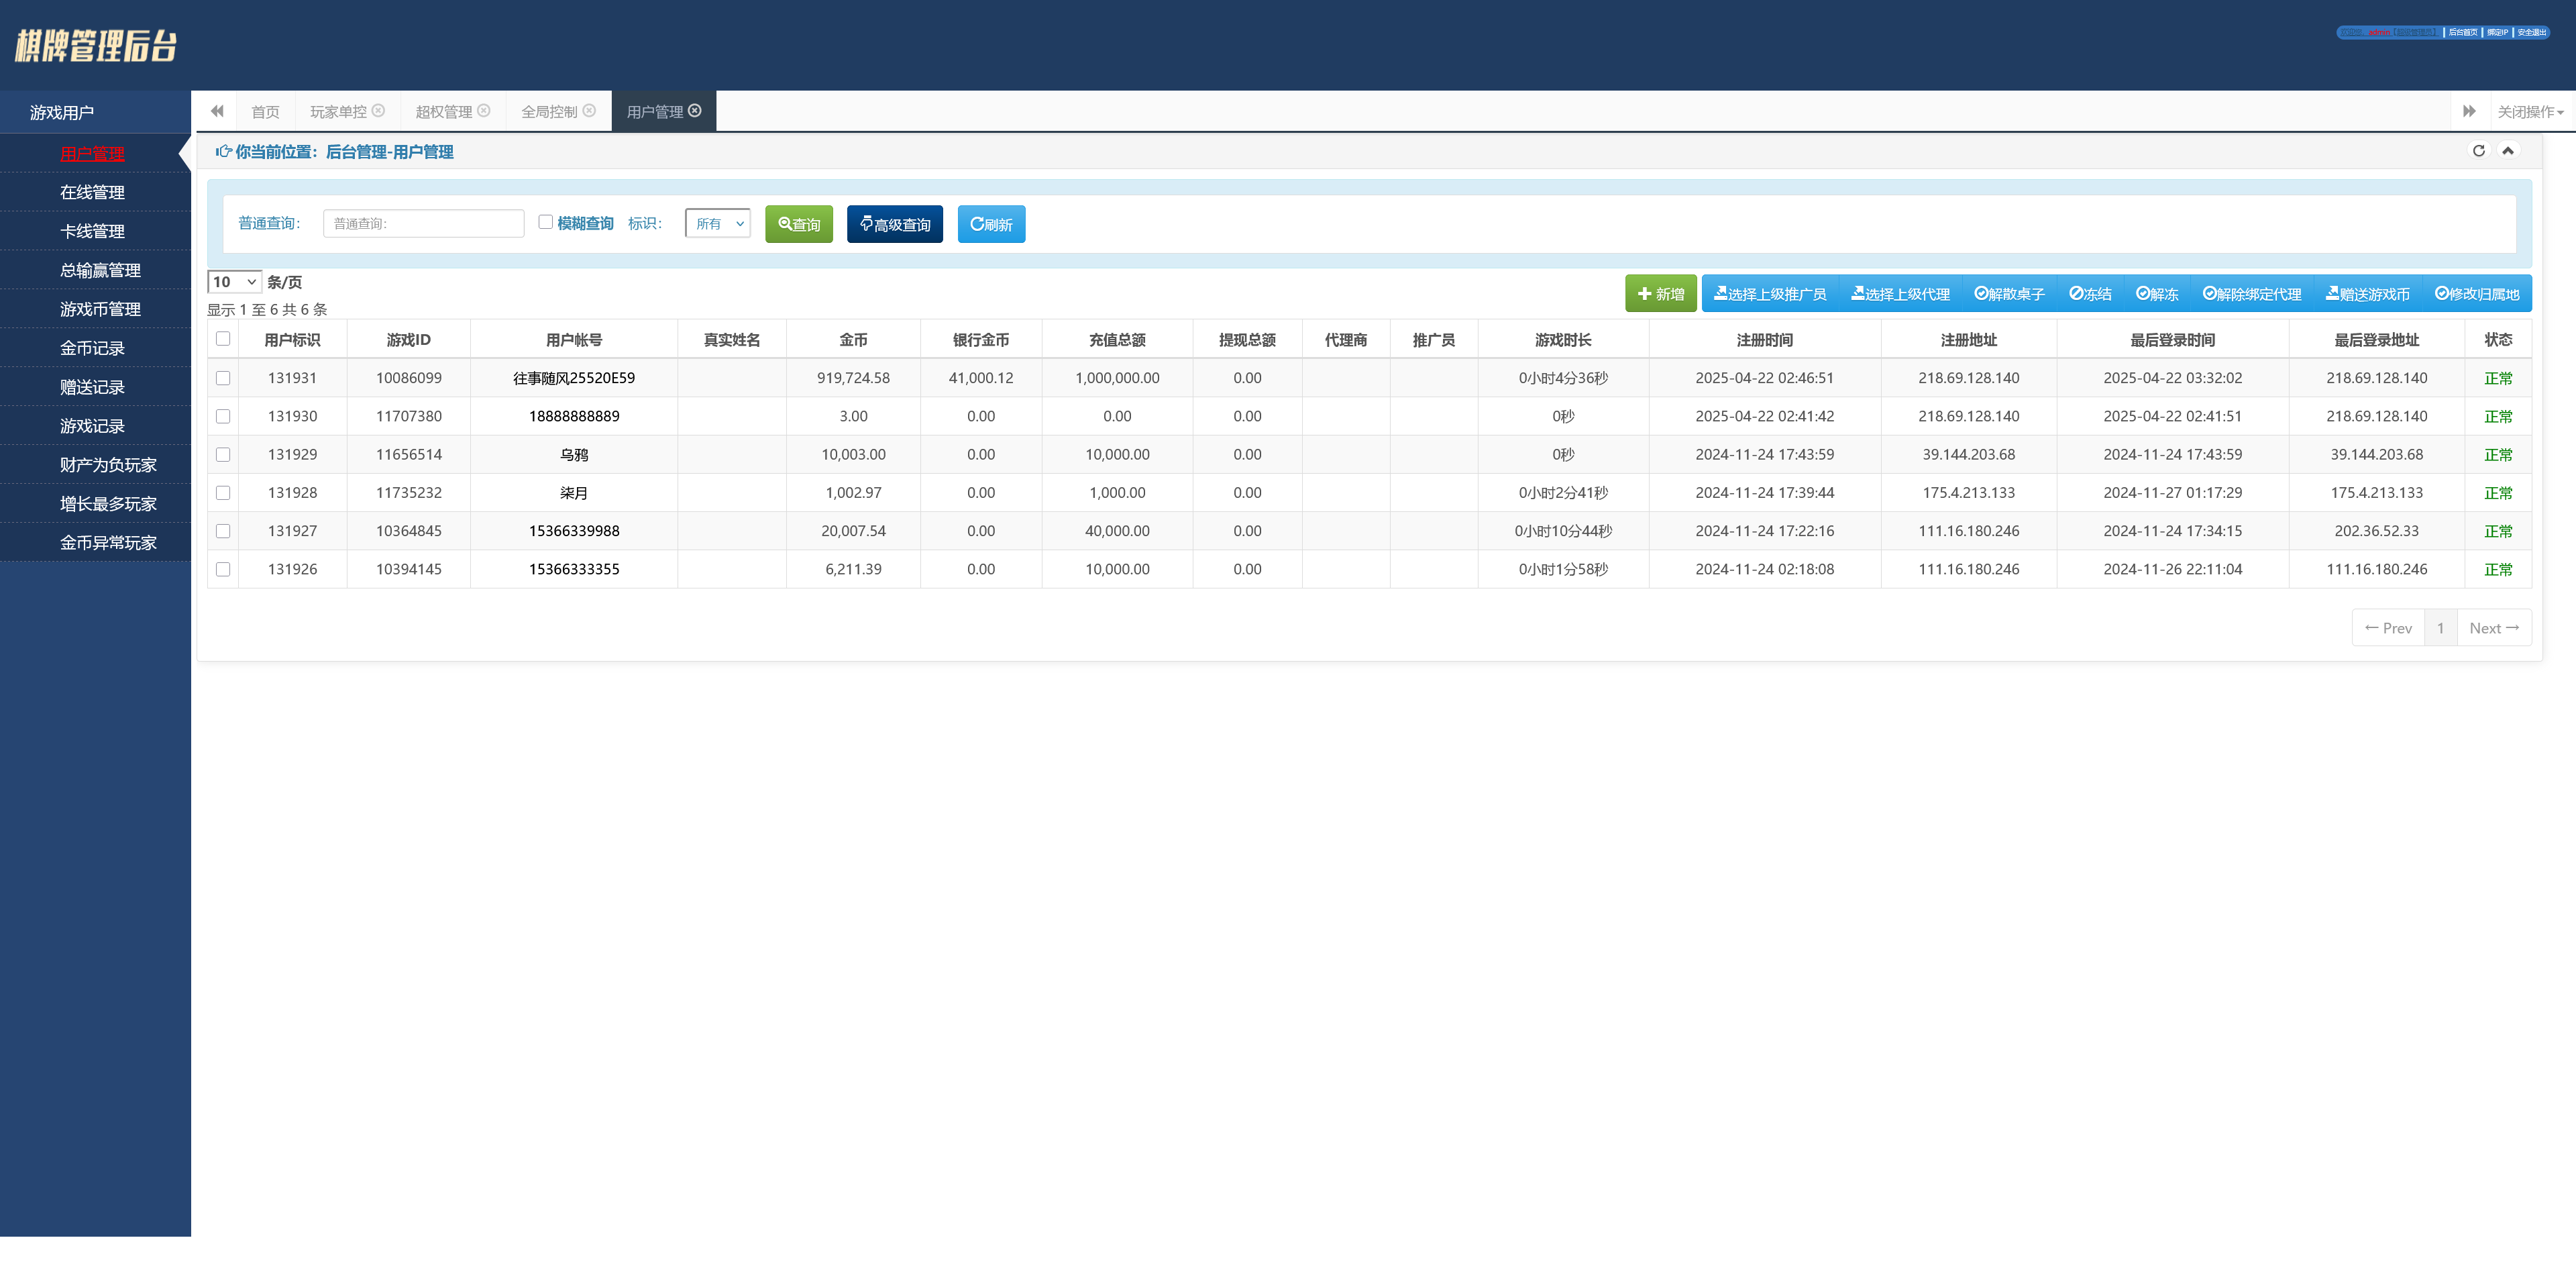Collapse panel with the up-chevron icon

(2507, 151)
